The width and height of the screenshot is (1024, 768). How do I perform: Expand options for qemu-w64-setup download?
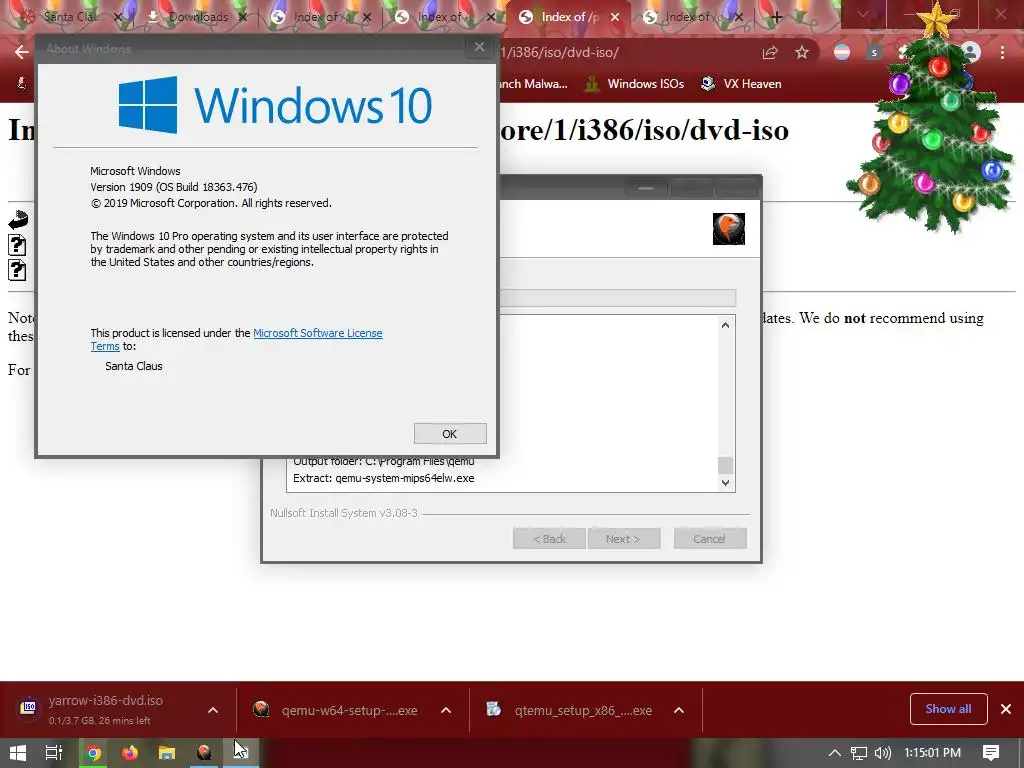446,710
